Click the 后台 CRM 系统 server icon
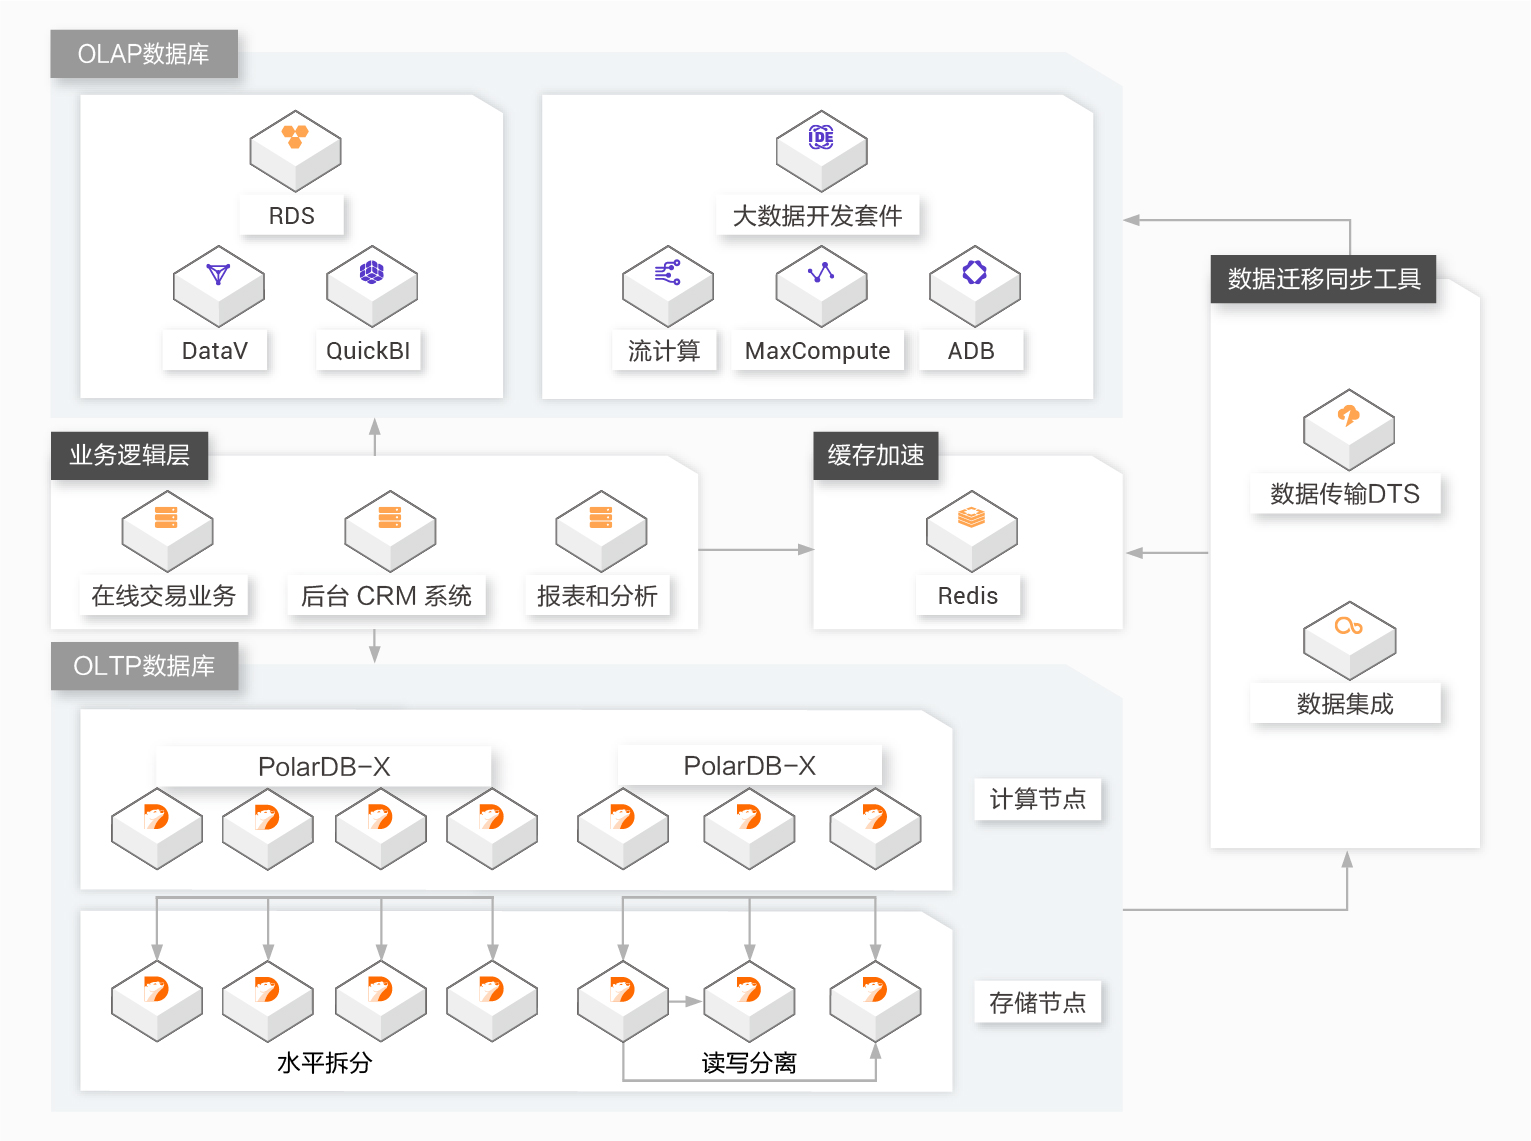 389,531
